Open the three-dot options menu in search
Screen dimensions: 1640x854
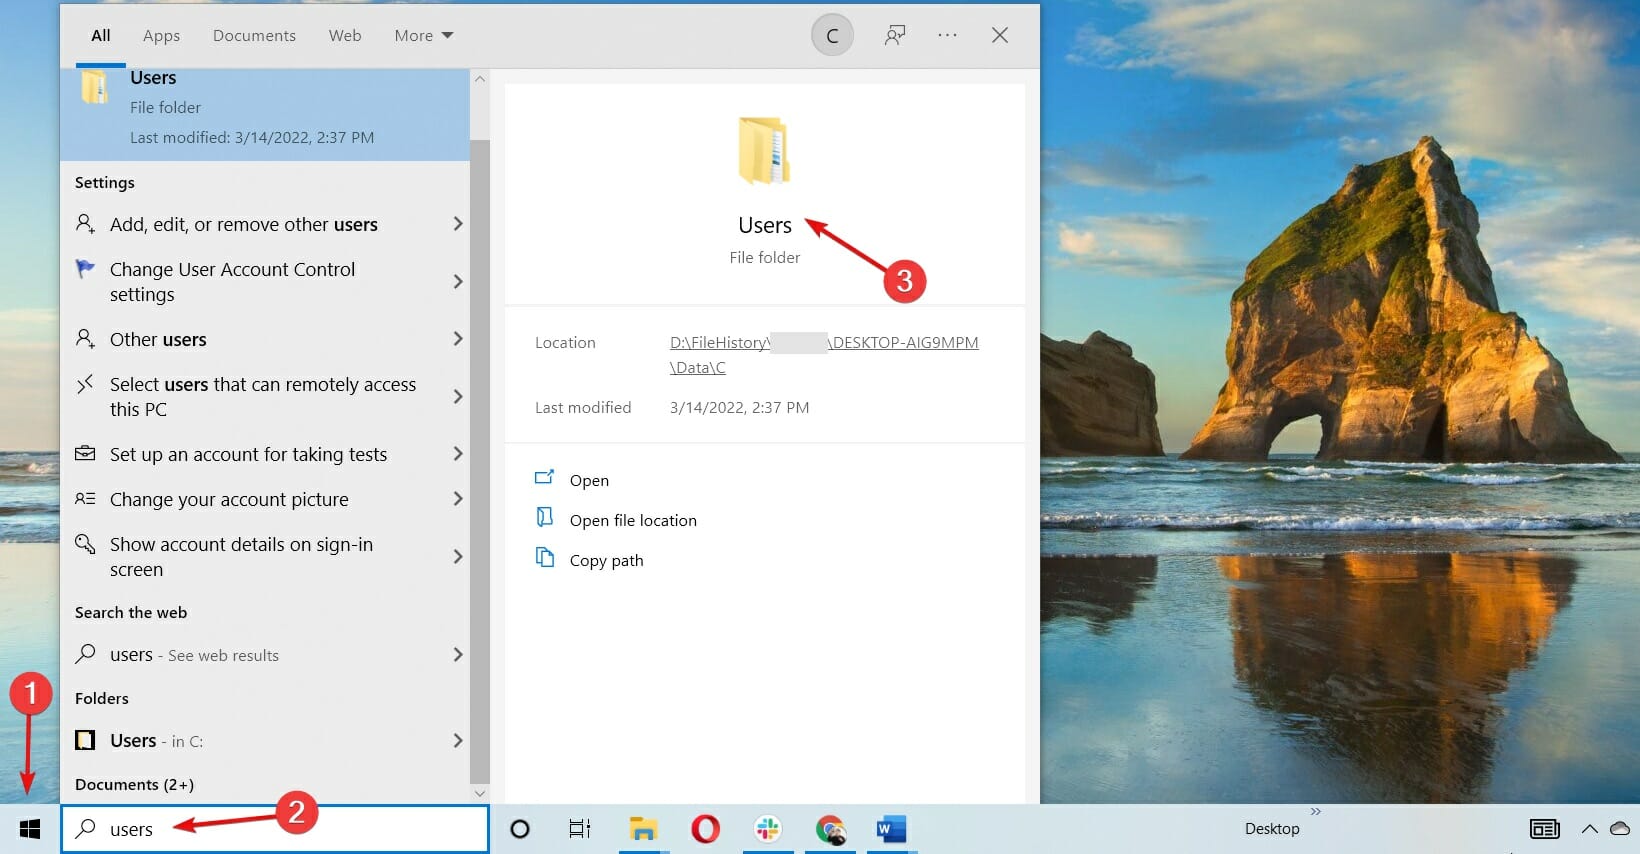coord(948,35)
